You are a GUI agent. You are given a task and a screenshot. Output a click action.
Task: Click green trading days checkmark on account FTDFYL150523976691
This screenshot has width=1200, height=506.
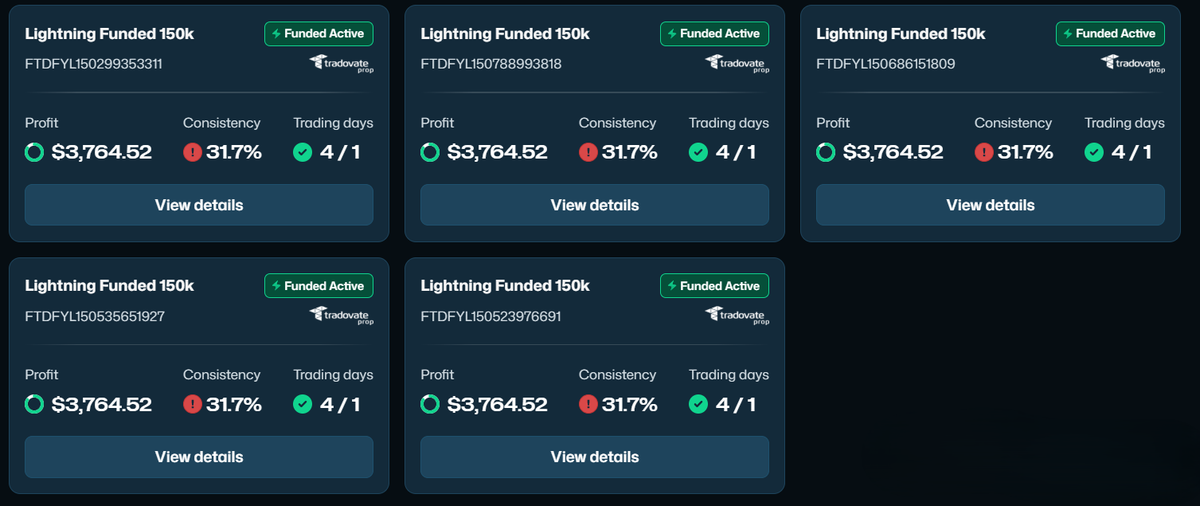(699, 404)
